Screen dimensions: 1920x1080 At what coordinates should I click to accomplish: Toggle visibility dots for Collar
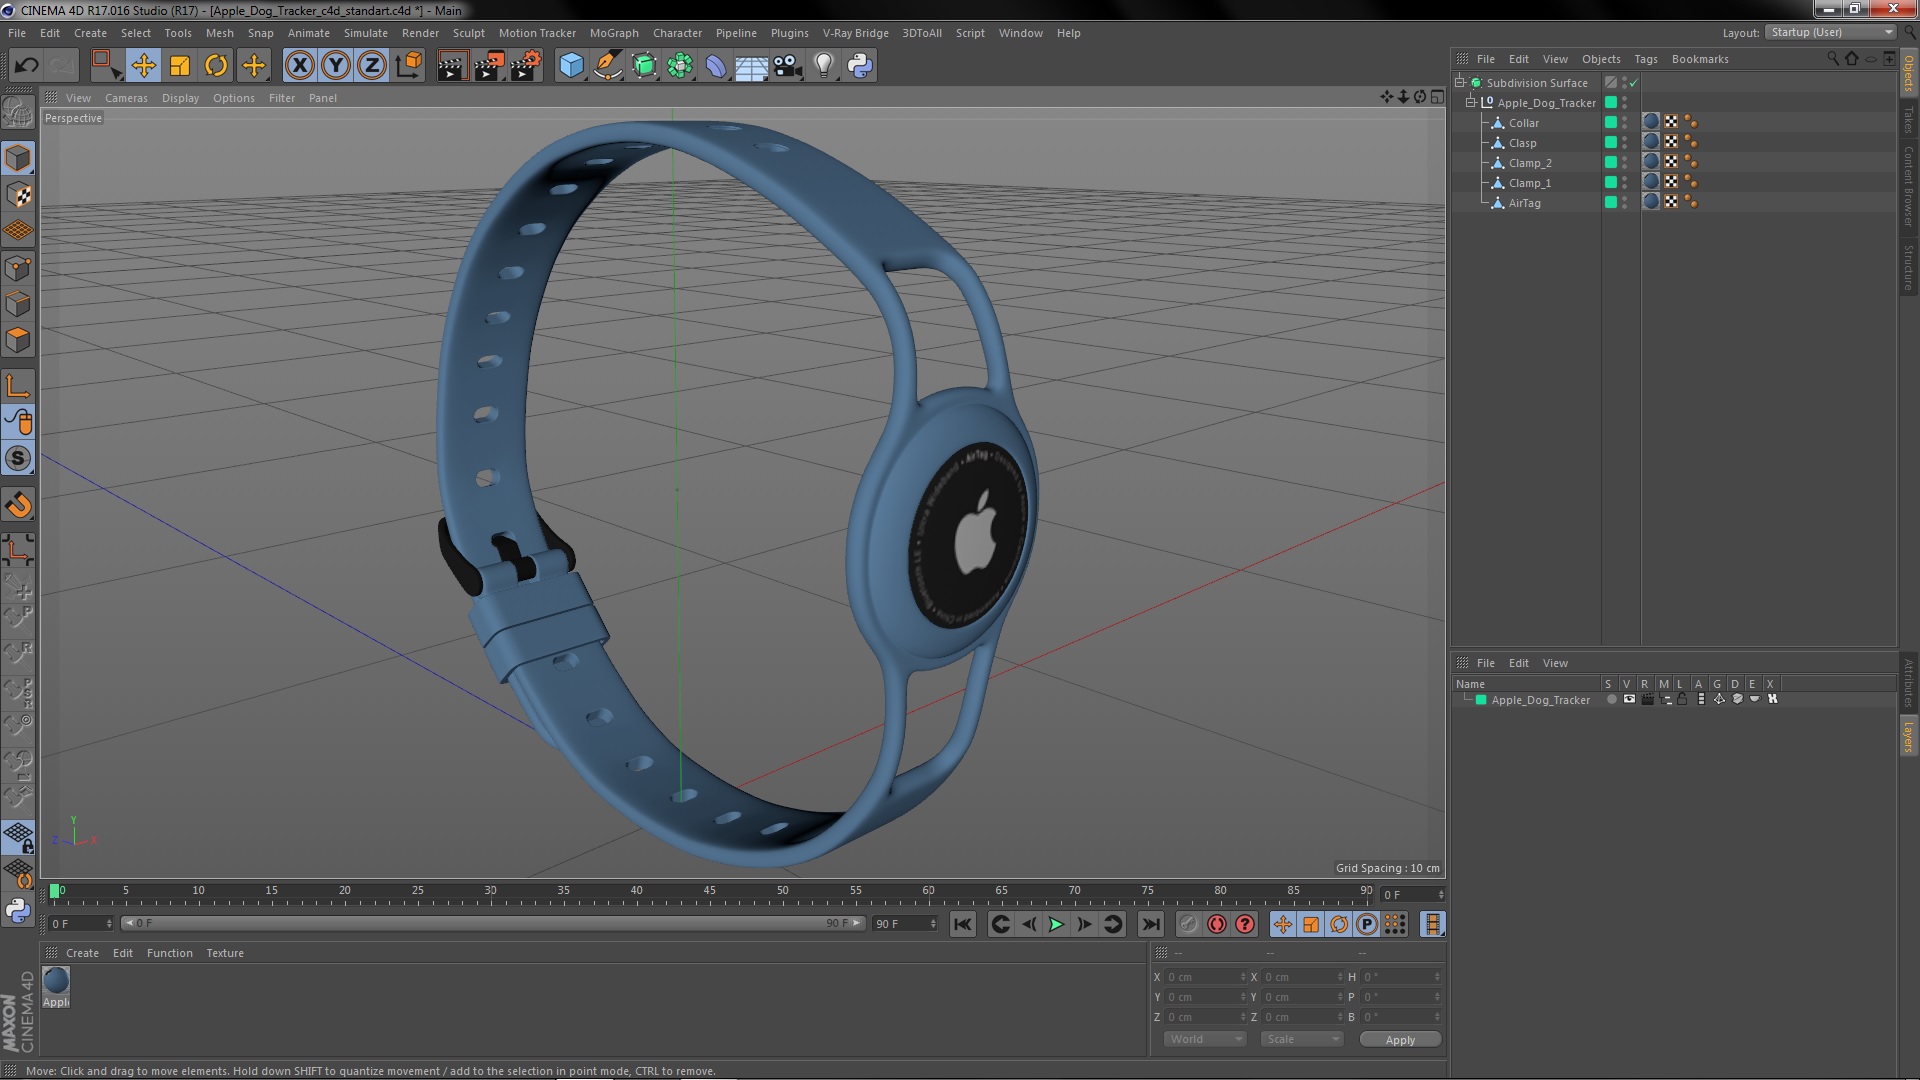tap(1624, 123)
